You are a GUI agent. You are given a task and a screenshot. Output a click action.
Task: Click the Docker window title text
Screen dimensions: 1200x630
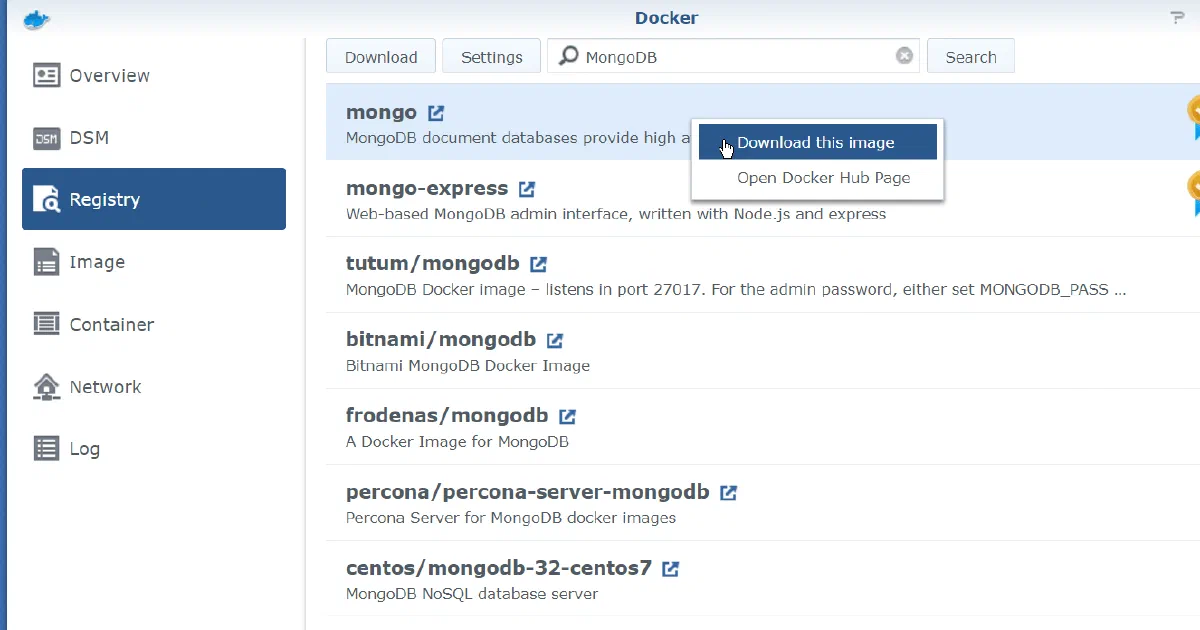(666, 18)
